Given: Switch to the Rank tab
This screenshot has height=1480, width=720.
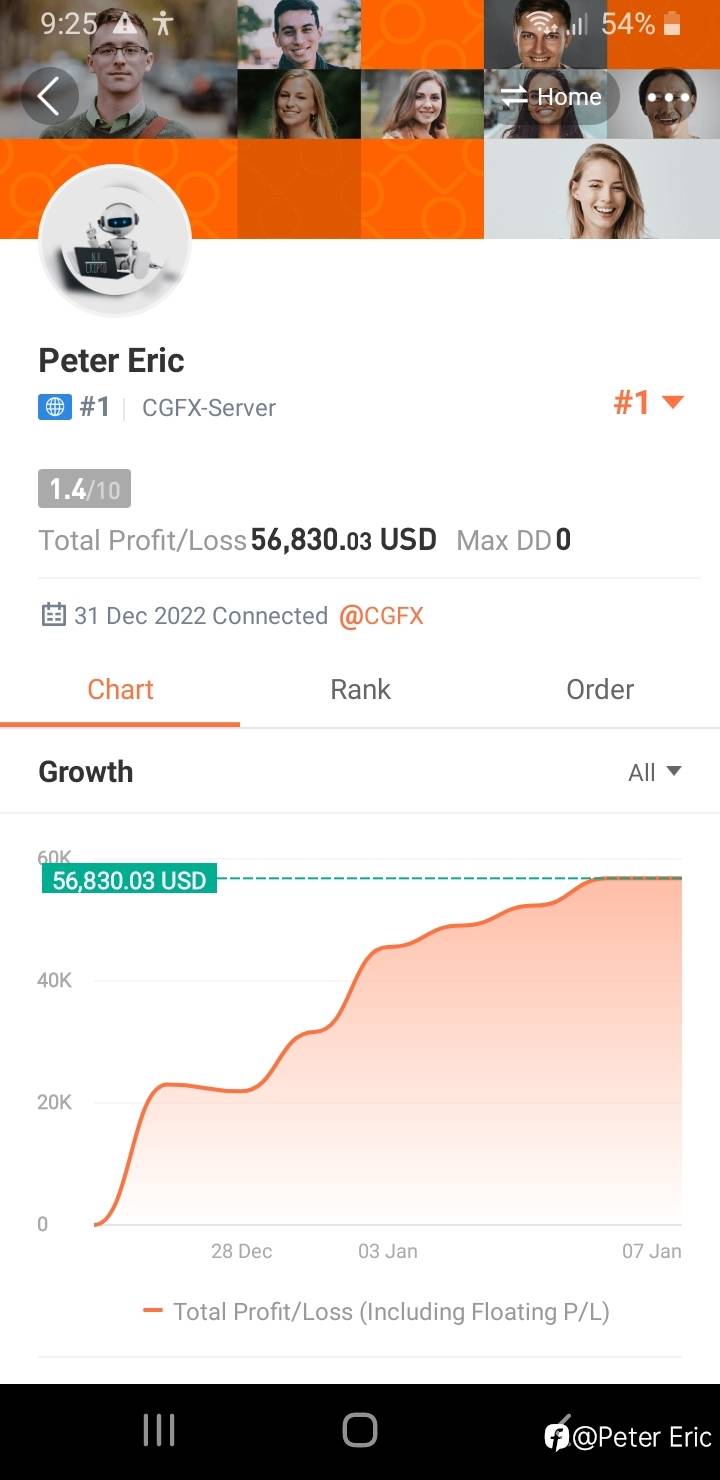Looking at the screenshot, I should coord(360,690).
